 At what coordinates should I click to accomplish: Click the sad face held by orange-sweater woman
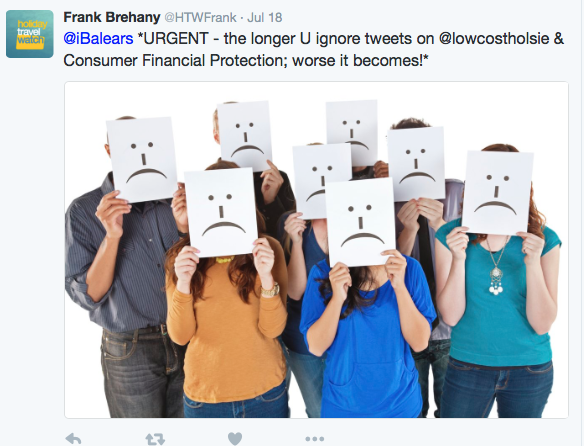tap(221, 212)
